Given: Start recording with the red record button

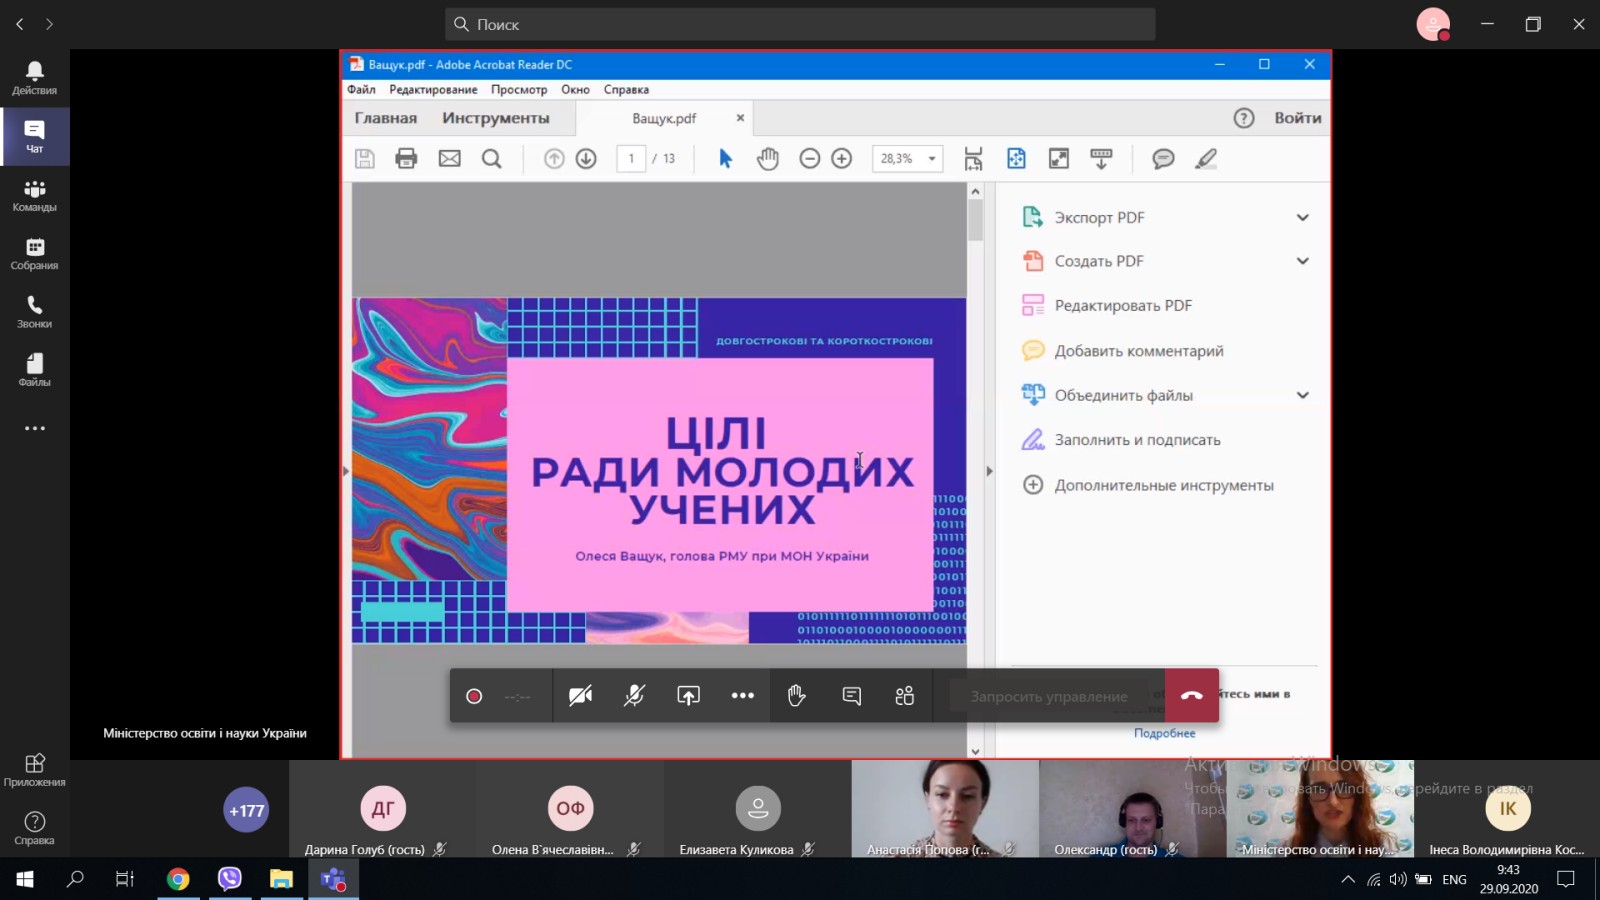Looking at the screenshot, I should coord(474,696).
